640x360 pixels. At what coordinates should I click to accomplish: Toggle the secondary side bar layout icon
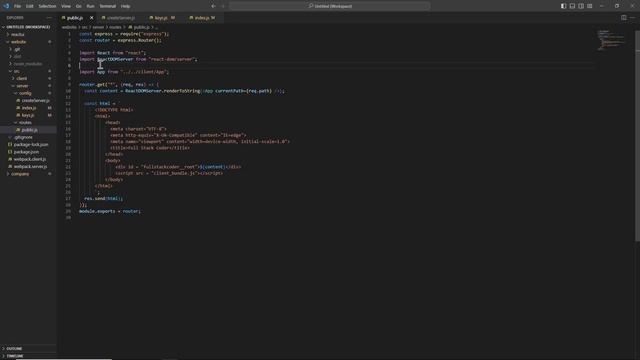pos(581,6)
